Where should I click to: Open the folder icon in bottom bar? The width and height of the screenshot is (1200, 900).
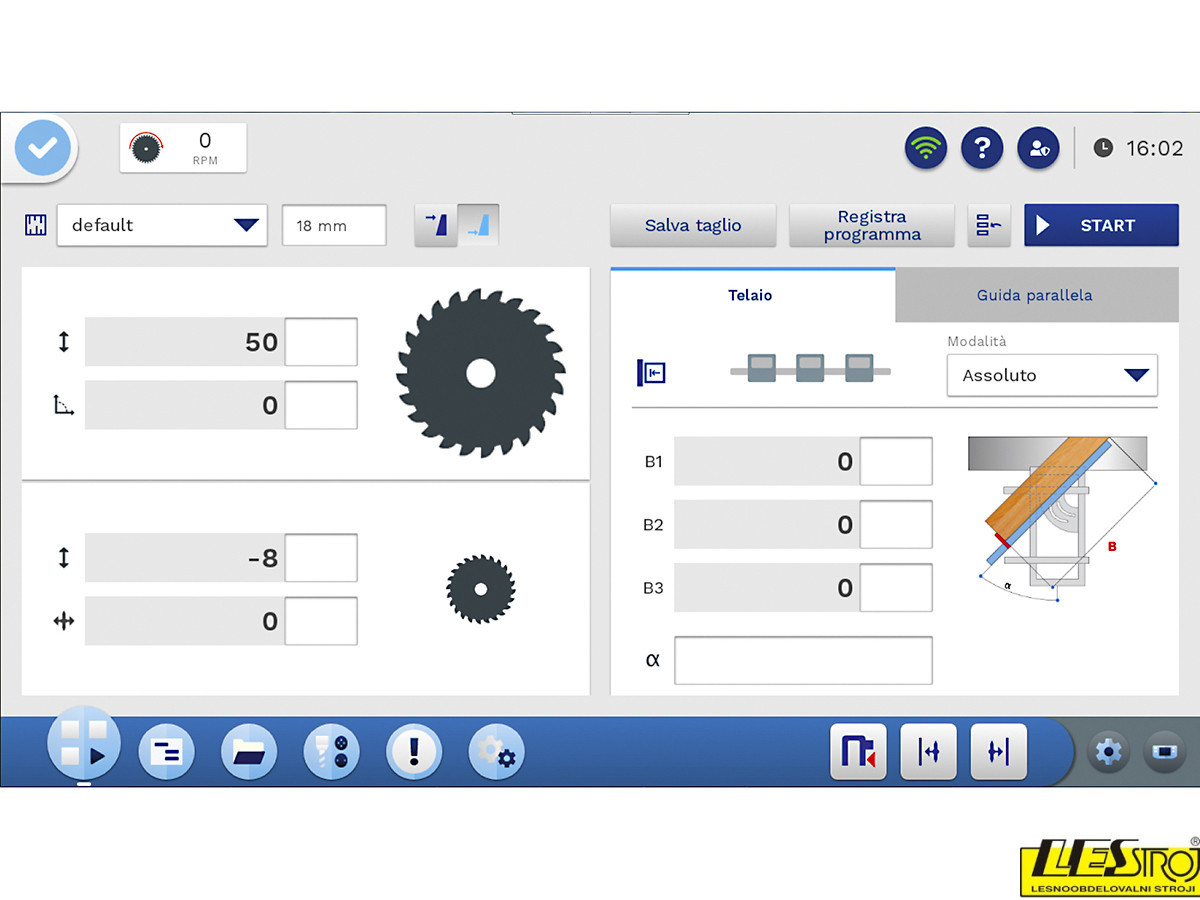click(248, 752)
